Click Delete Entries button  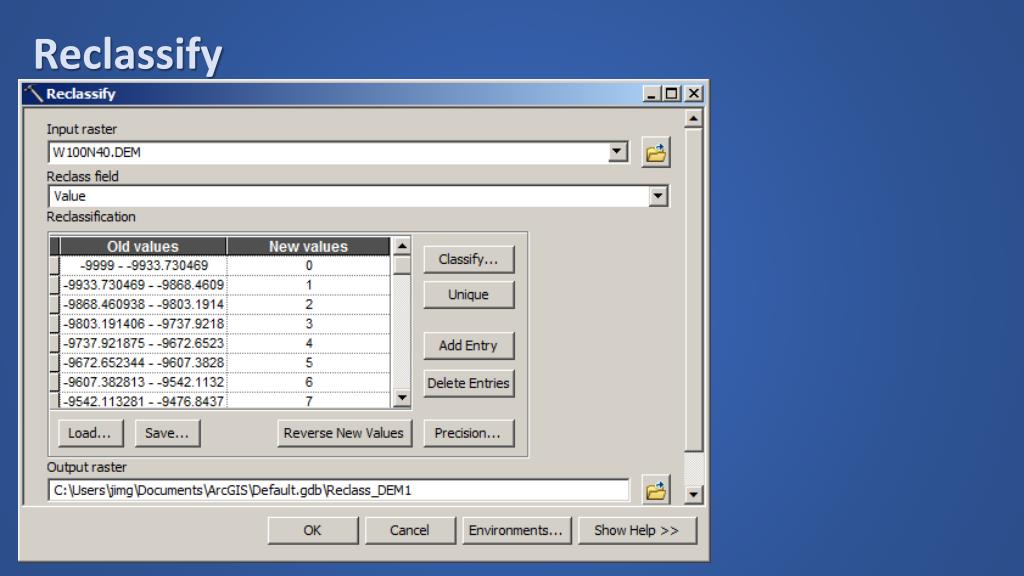tap(468, 383)
